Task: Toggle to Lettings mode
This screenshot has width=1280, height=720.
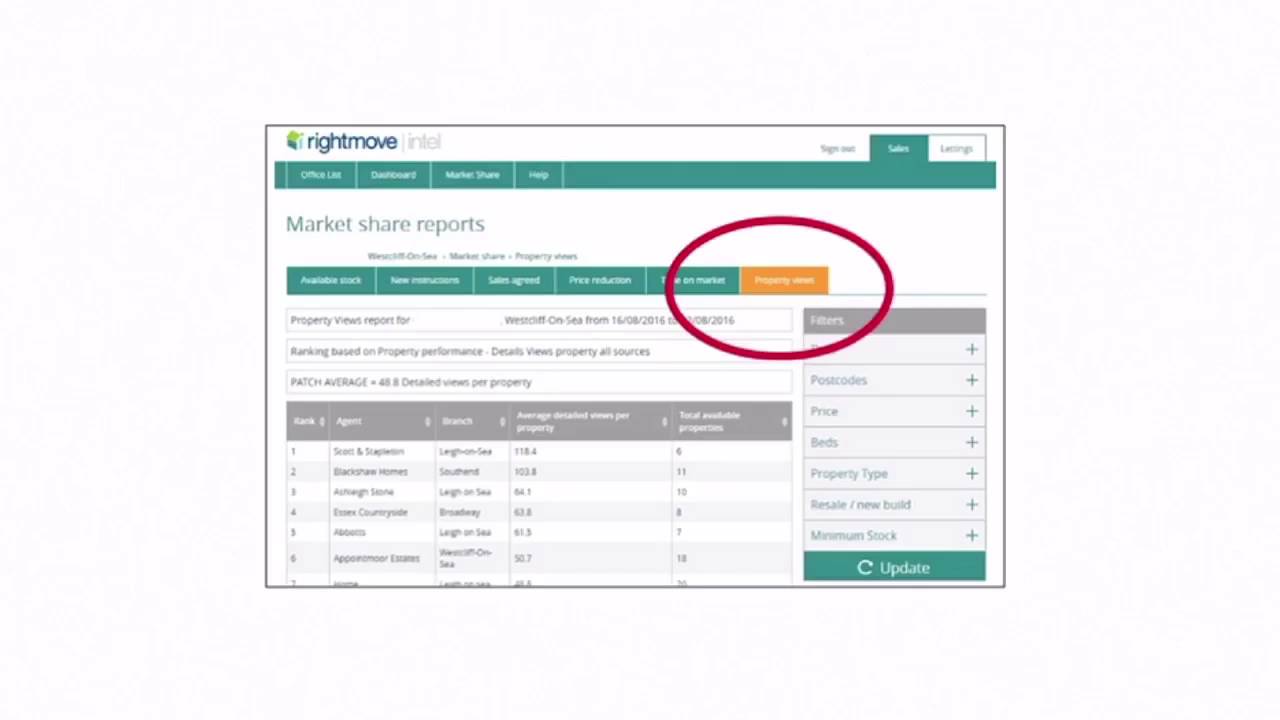Action: pos(955,148)
